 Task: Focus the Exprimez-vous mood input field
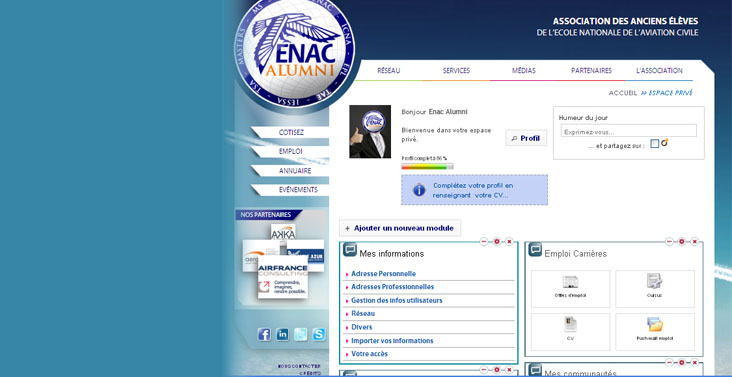628,131
